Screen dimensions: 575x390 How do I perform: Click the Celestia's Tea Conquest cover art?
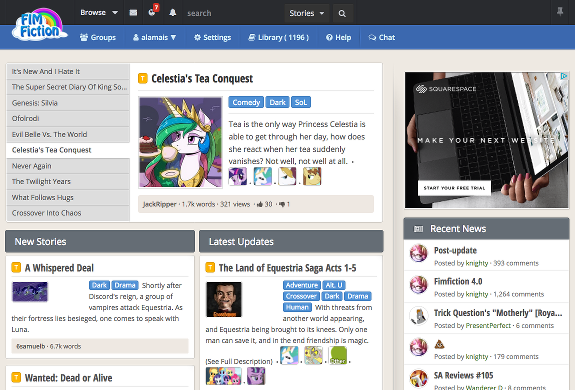[180, 143]
